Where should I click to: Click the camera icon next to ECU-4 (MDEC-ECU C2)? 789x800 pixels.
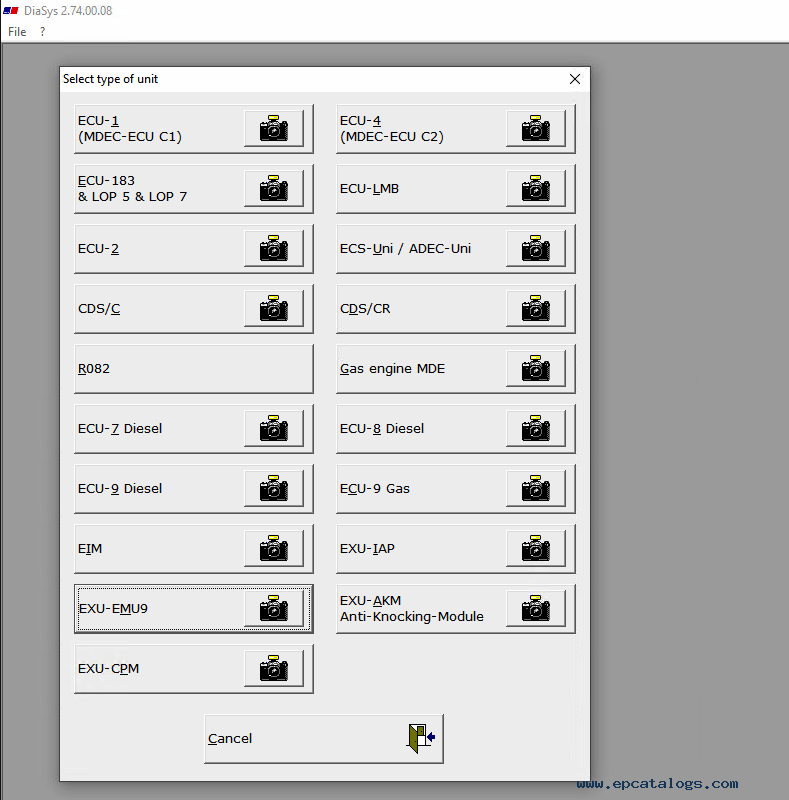(535, 129)
